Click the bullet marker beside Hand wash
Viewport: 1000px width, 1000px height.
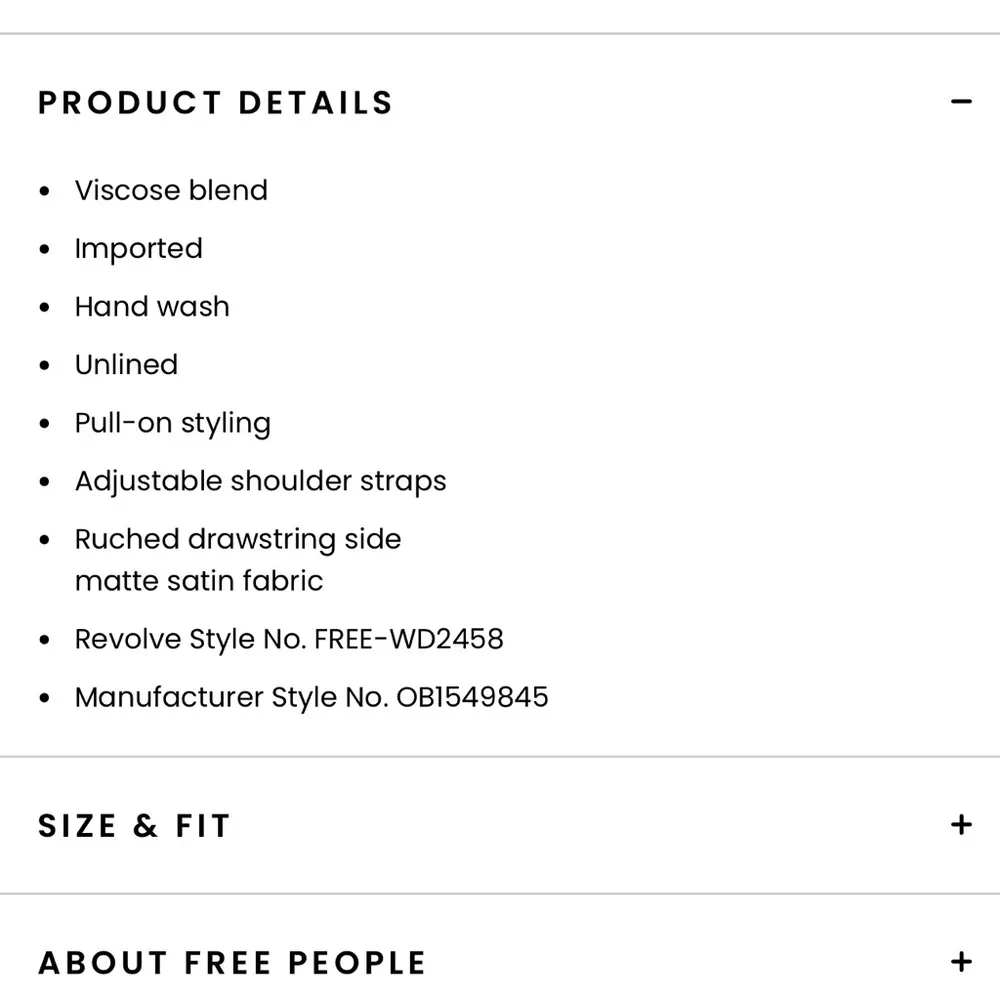45,306
